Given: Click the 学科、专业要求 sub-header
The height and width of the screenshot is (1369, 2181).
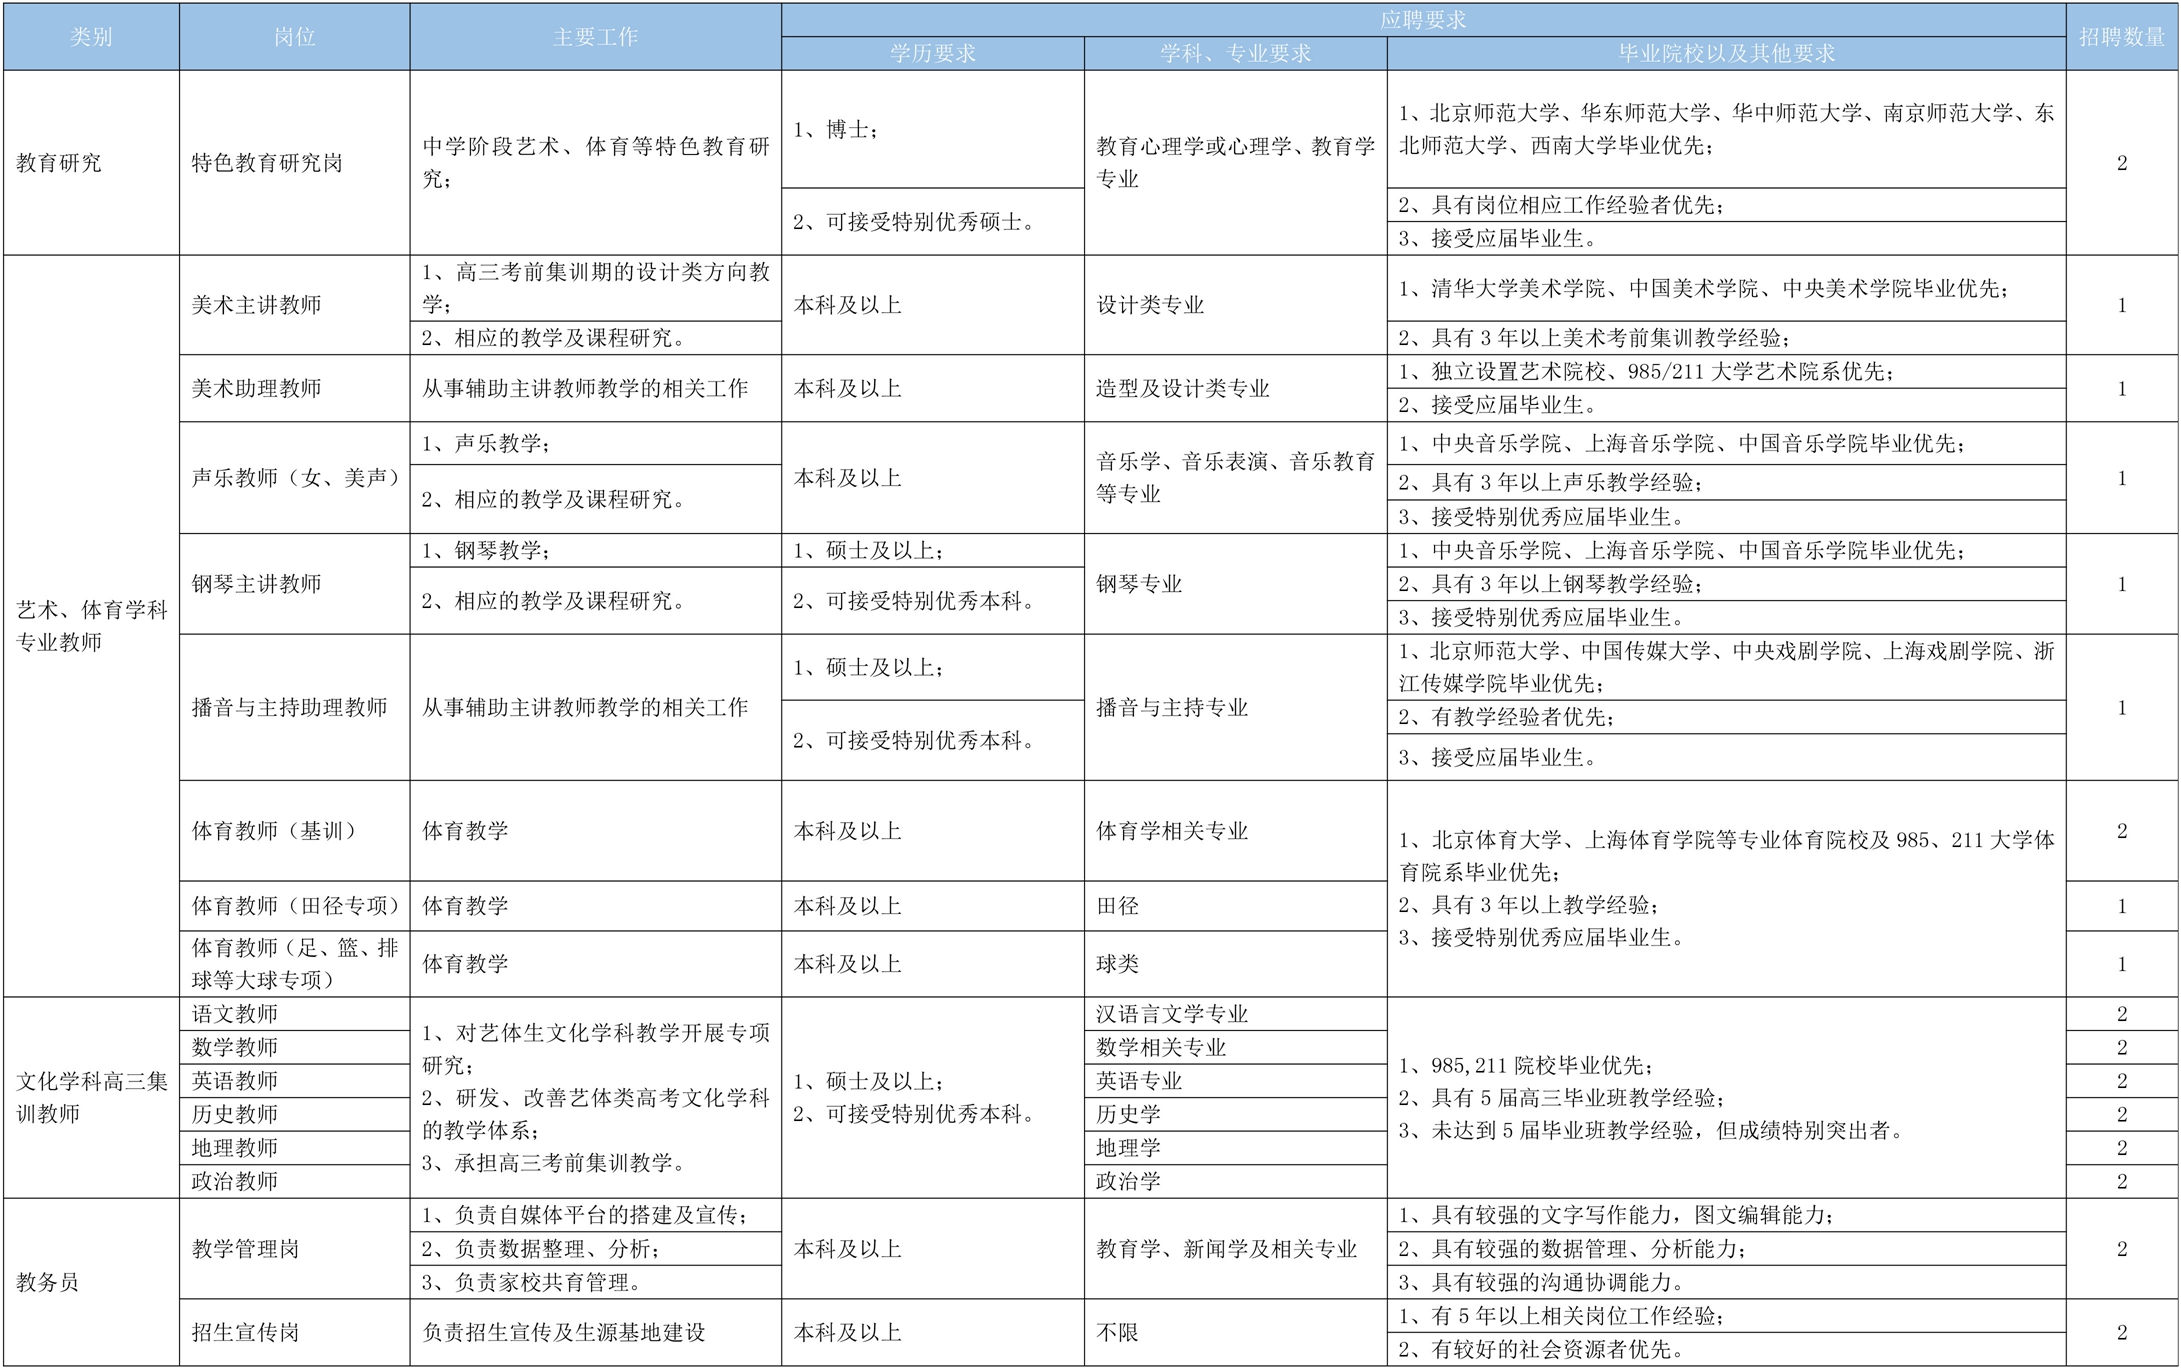Looking at the screenshot, I should (1235, 53).
